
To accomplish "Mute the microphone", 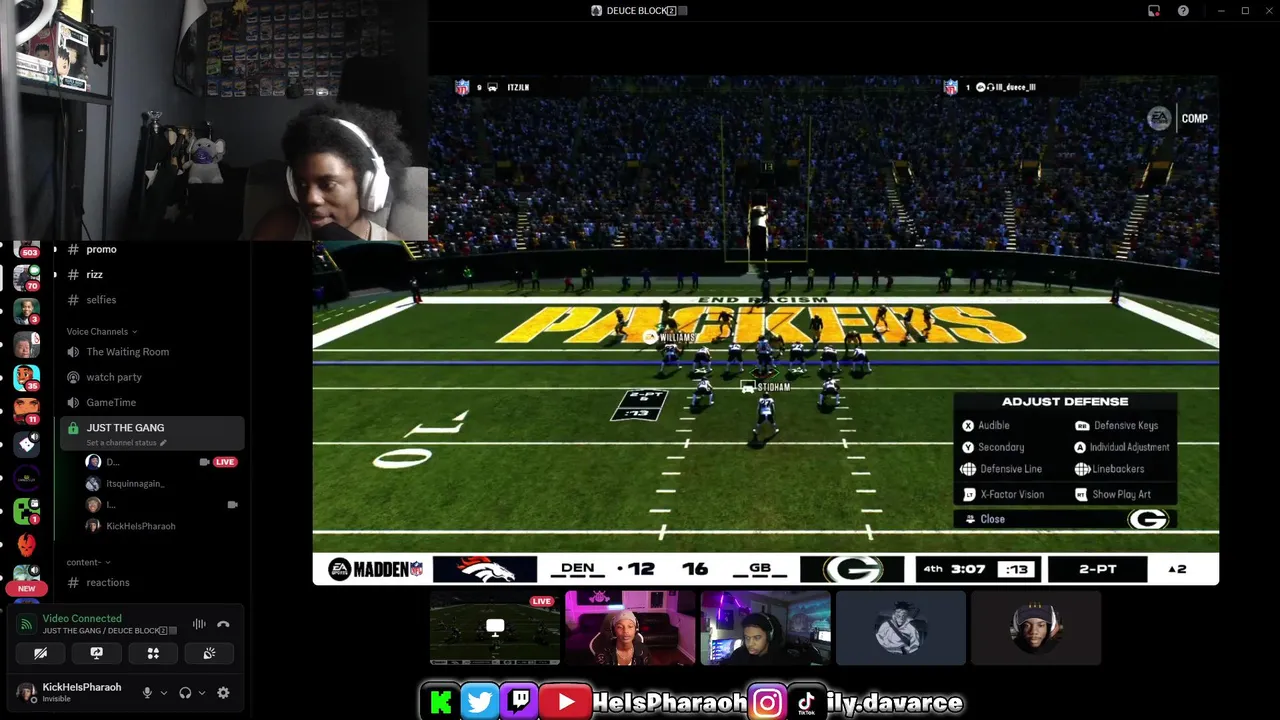I will tap(147, 692).
